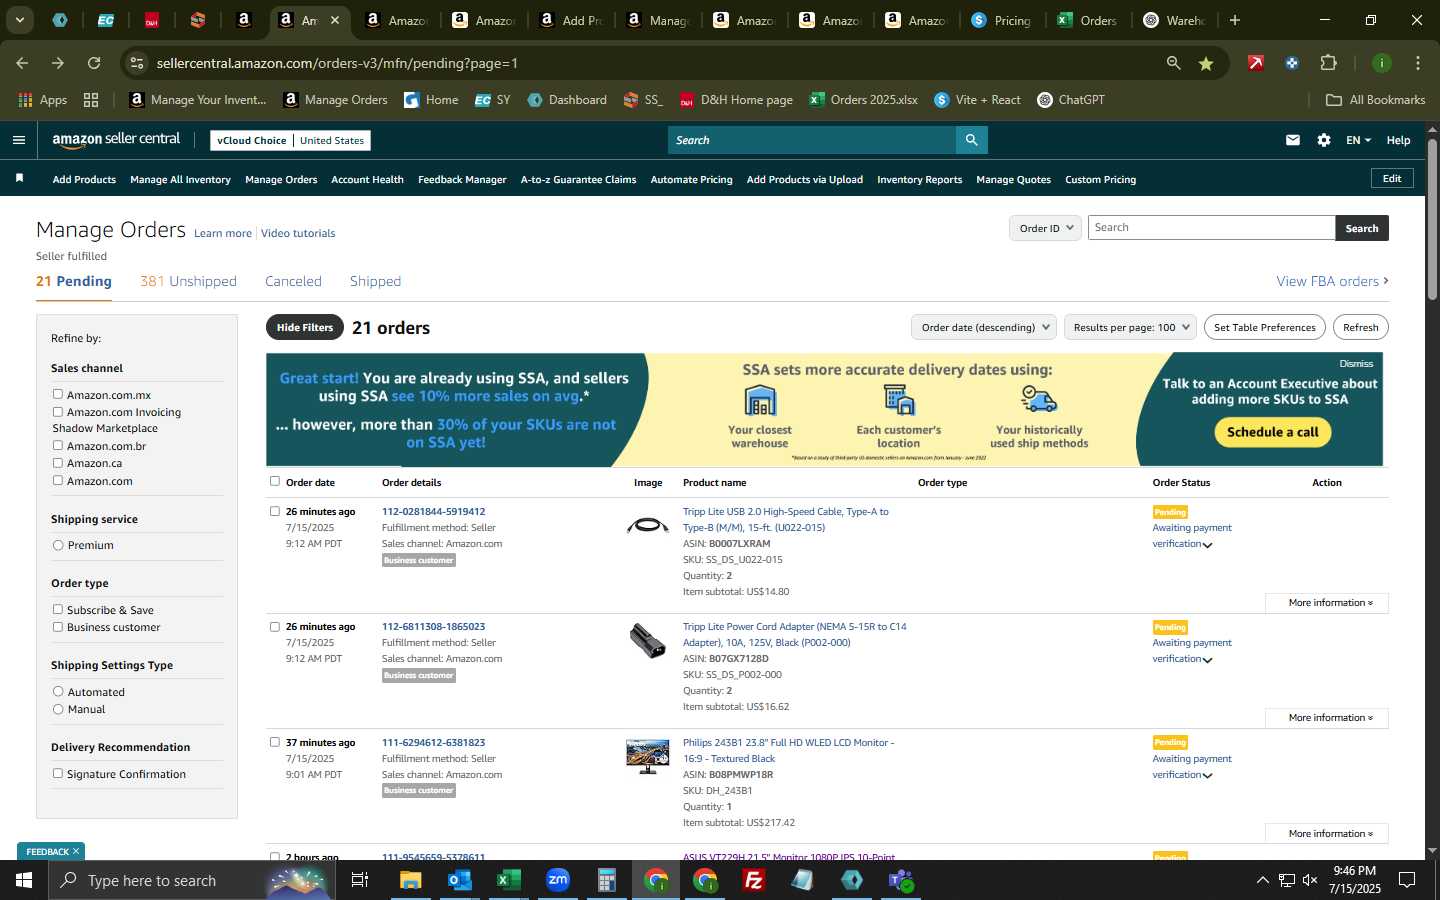Check the Amazon.com.br filter

point(58,445)
